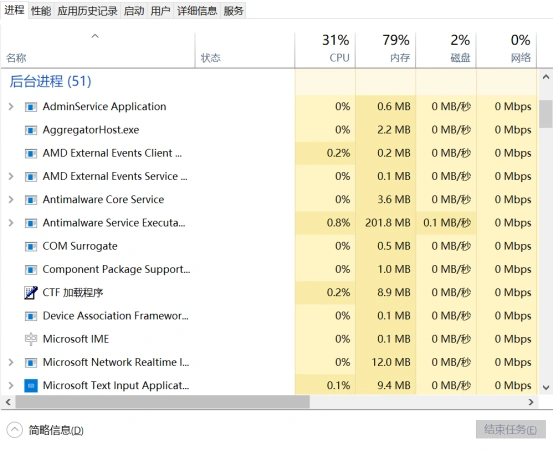Click the horizontal scrollbar right arrow

(x=531, y=402)
